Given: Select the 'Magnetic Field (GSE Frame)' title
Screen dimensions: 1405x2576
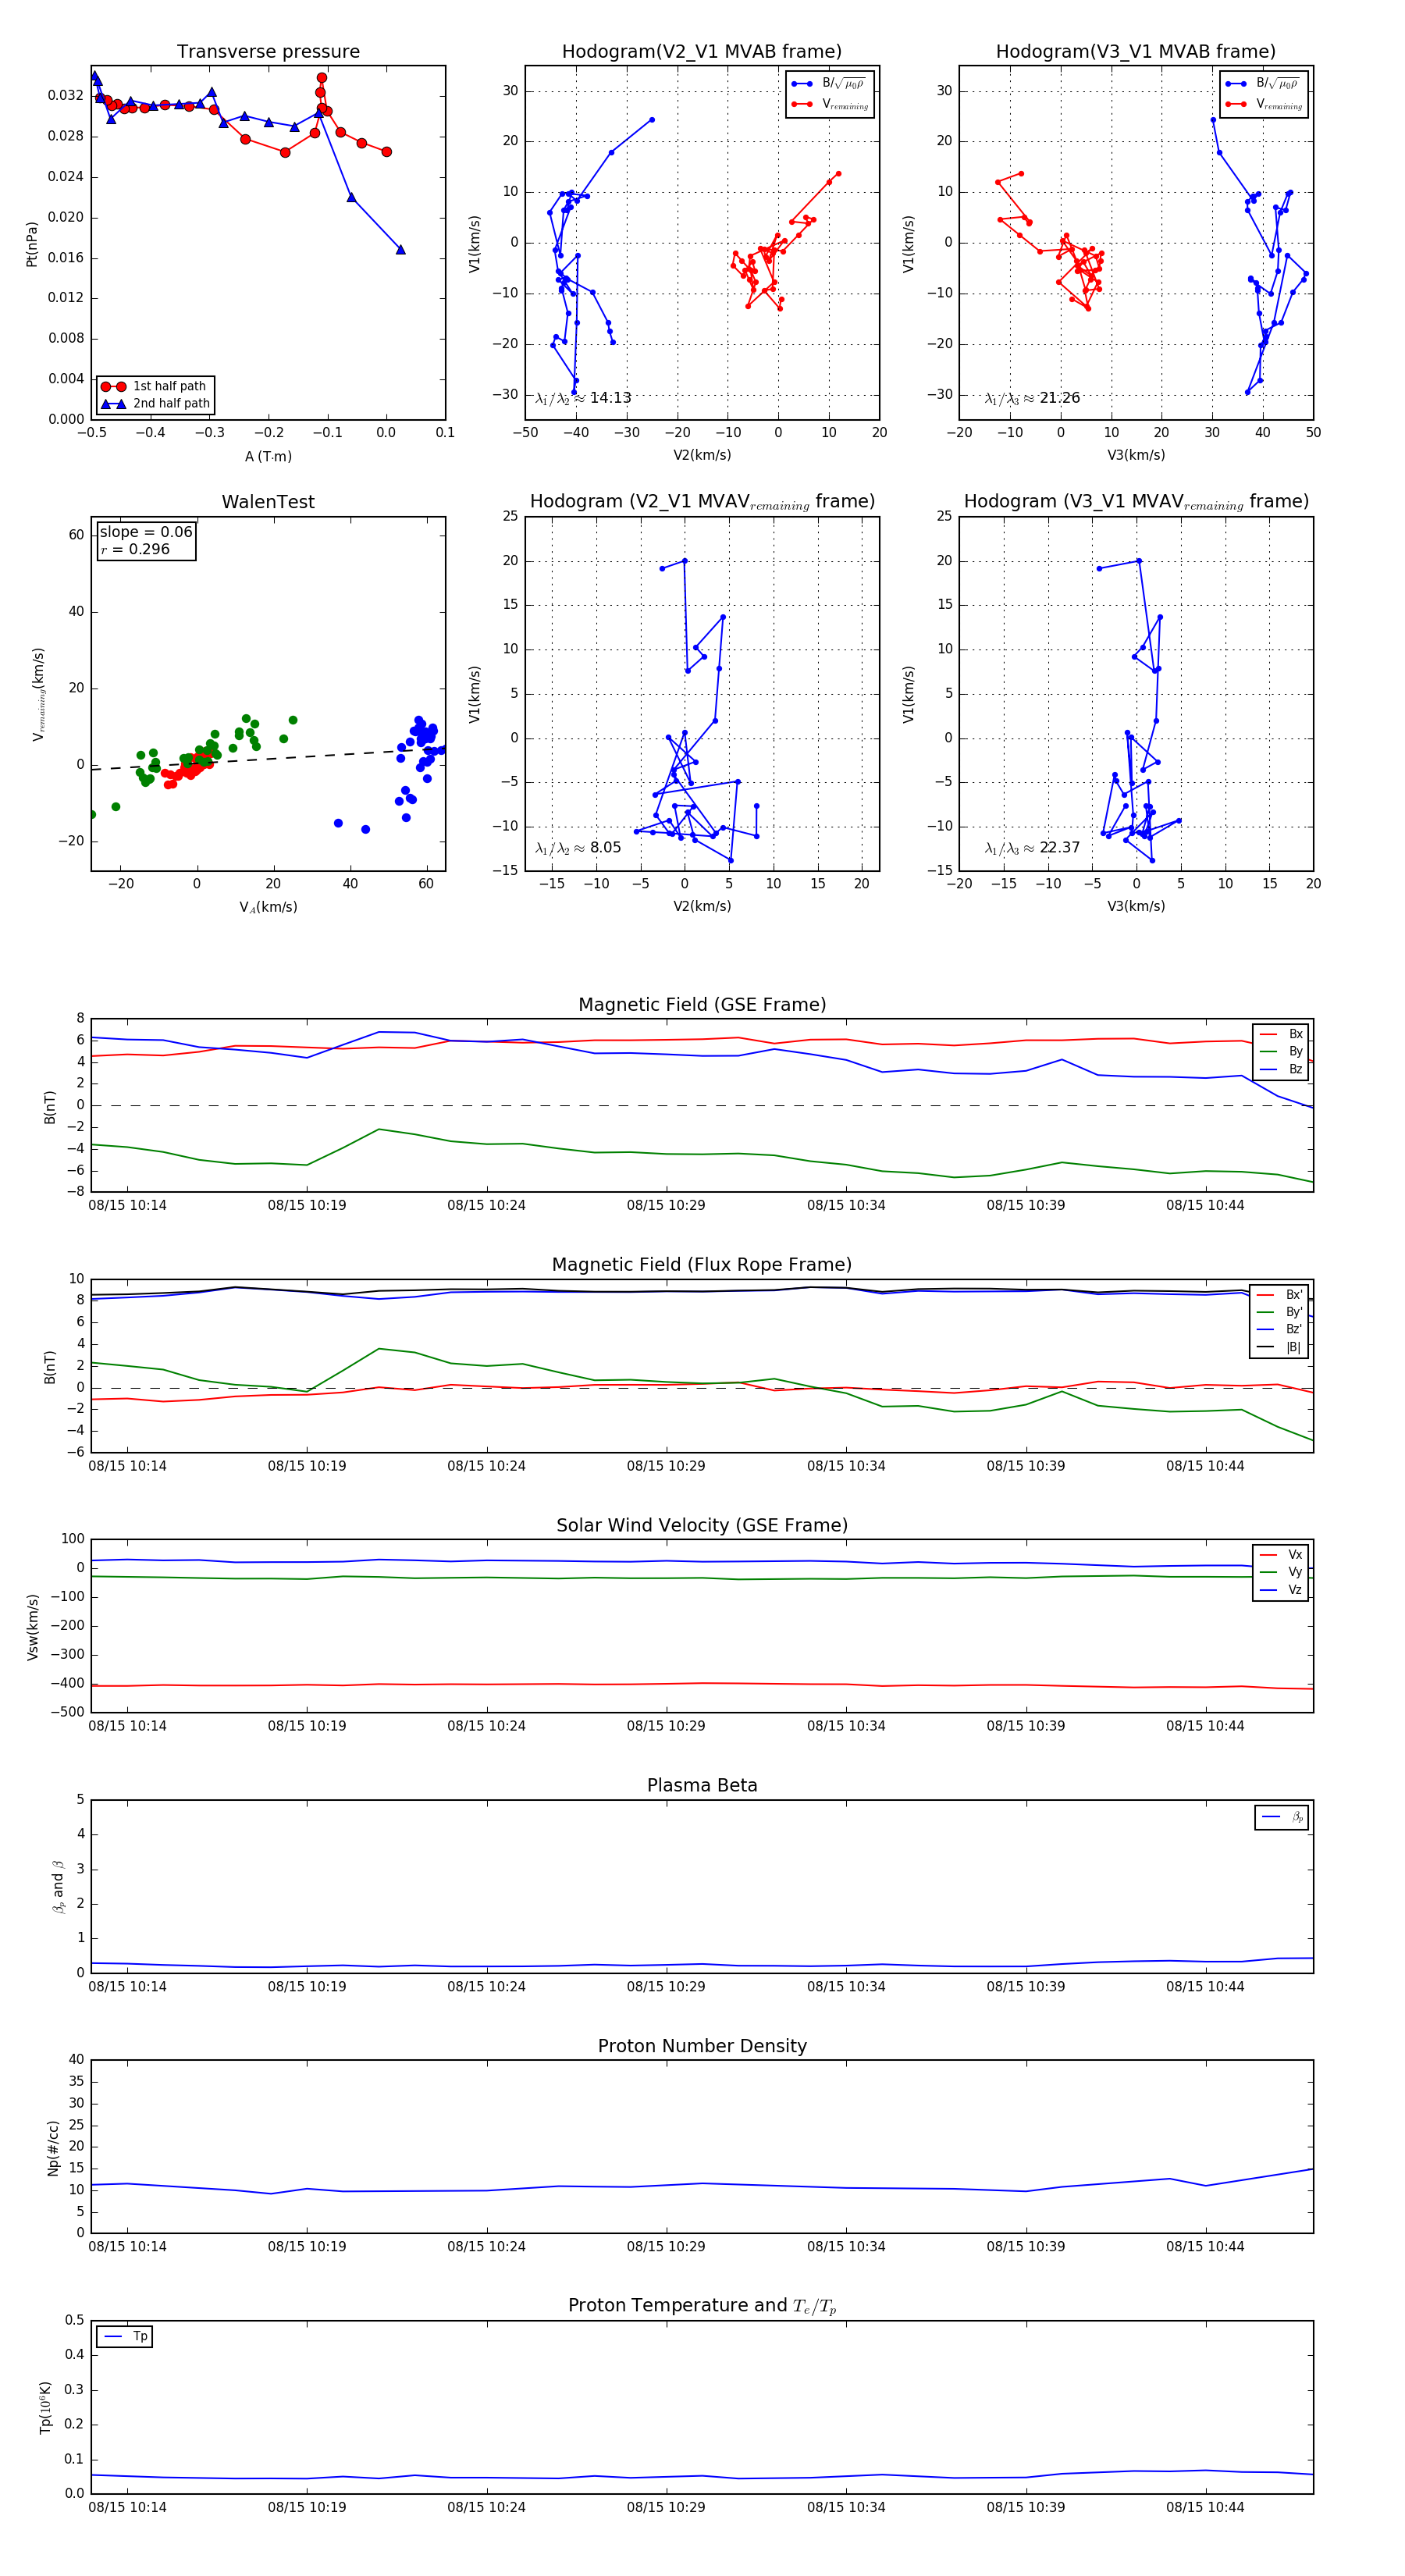Looking at the screenshot, I should point(702,1005).
